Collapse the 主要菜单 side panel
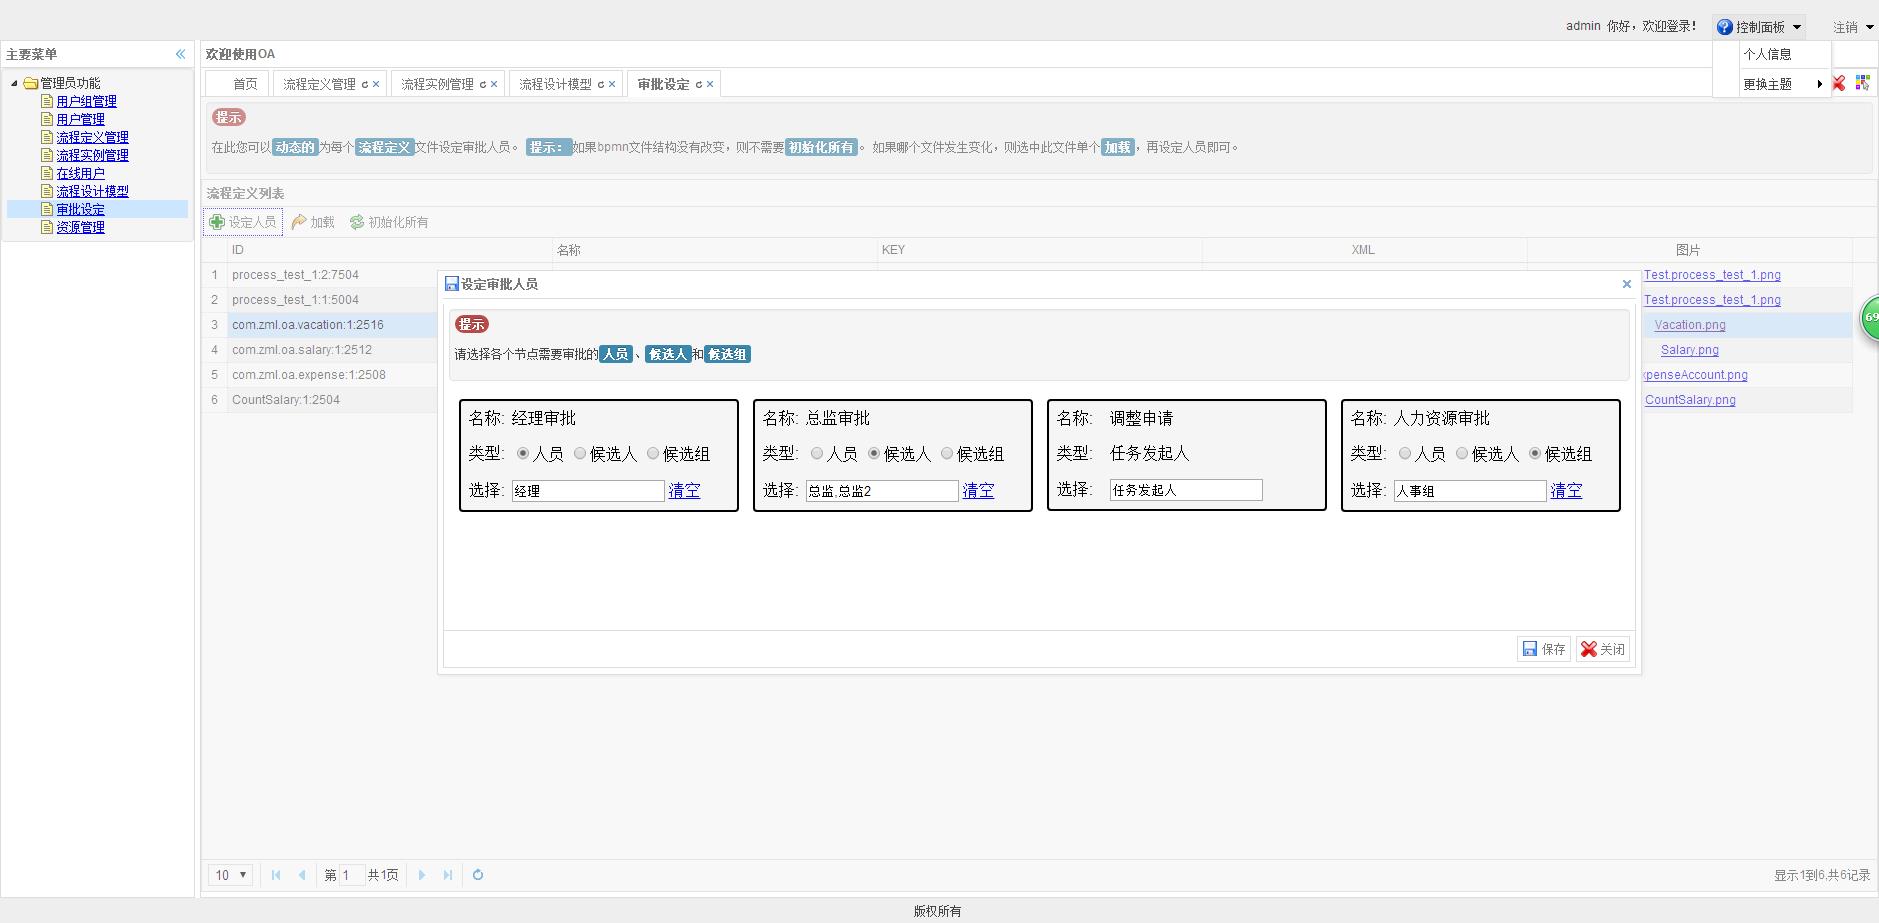The height and width of the screenshot is (923, 1879). click(x=181, y=54)
